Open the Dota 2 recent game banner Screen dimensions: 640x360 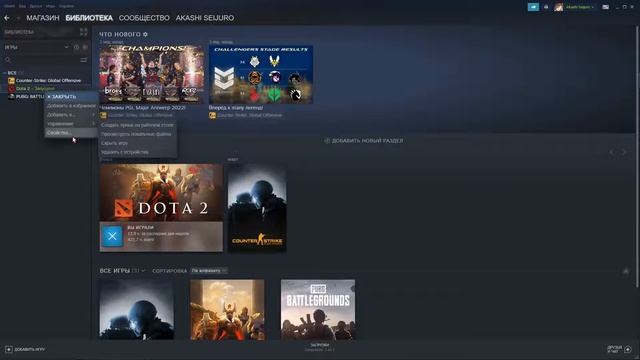click(x=161, y=193)
